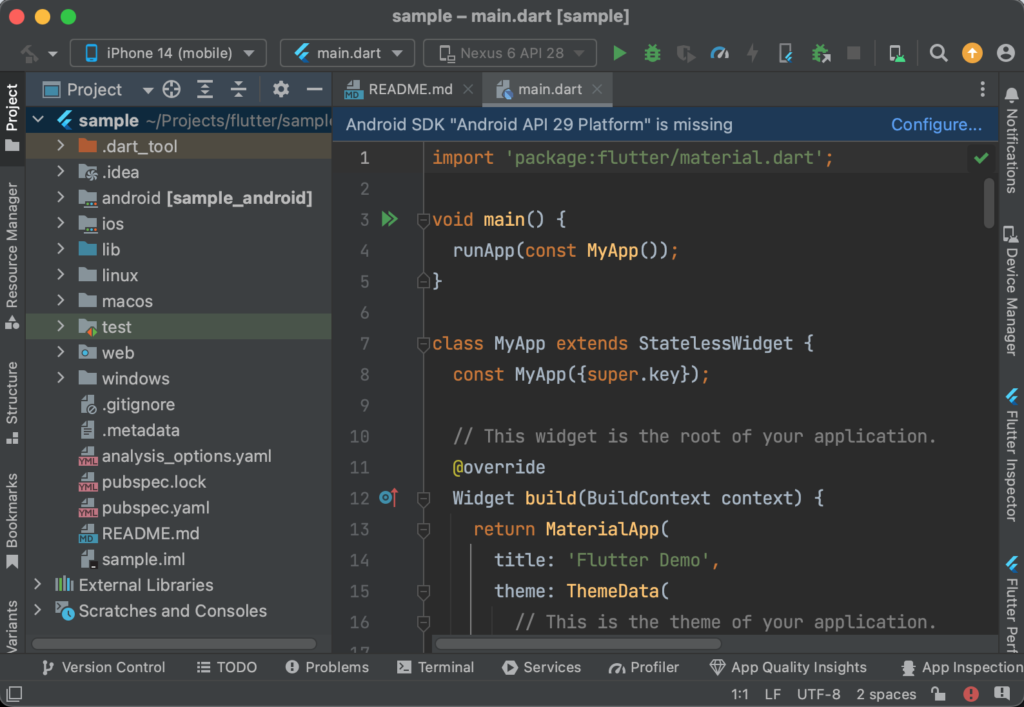This screenshot has width=1024, height=707.
Task: Open the user account avatar icon
Action: click(x=1006, y=53)
